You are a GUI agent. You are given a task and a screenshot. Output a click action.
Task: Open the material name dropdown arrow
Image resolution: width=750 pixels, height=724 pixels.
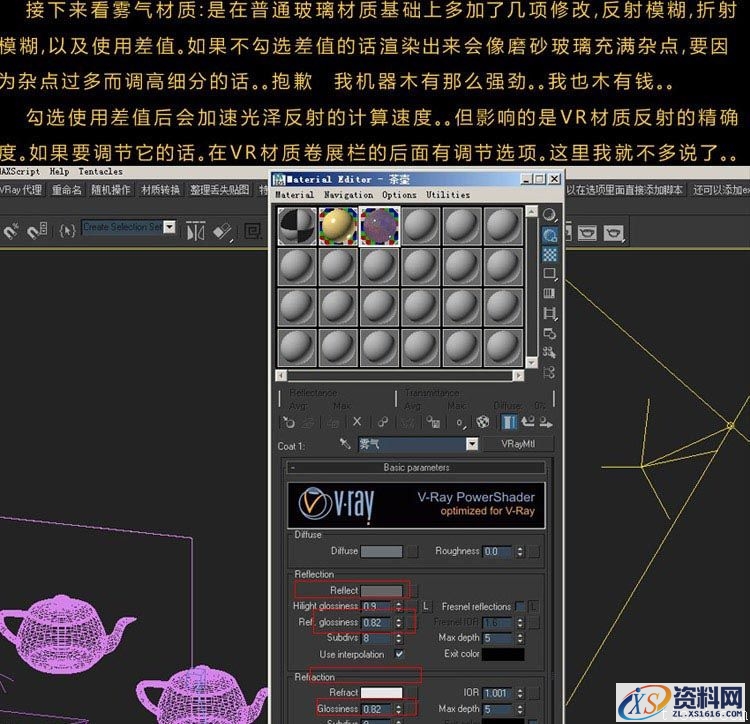click(x=472, y=444)
